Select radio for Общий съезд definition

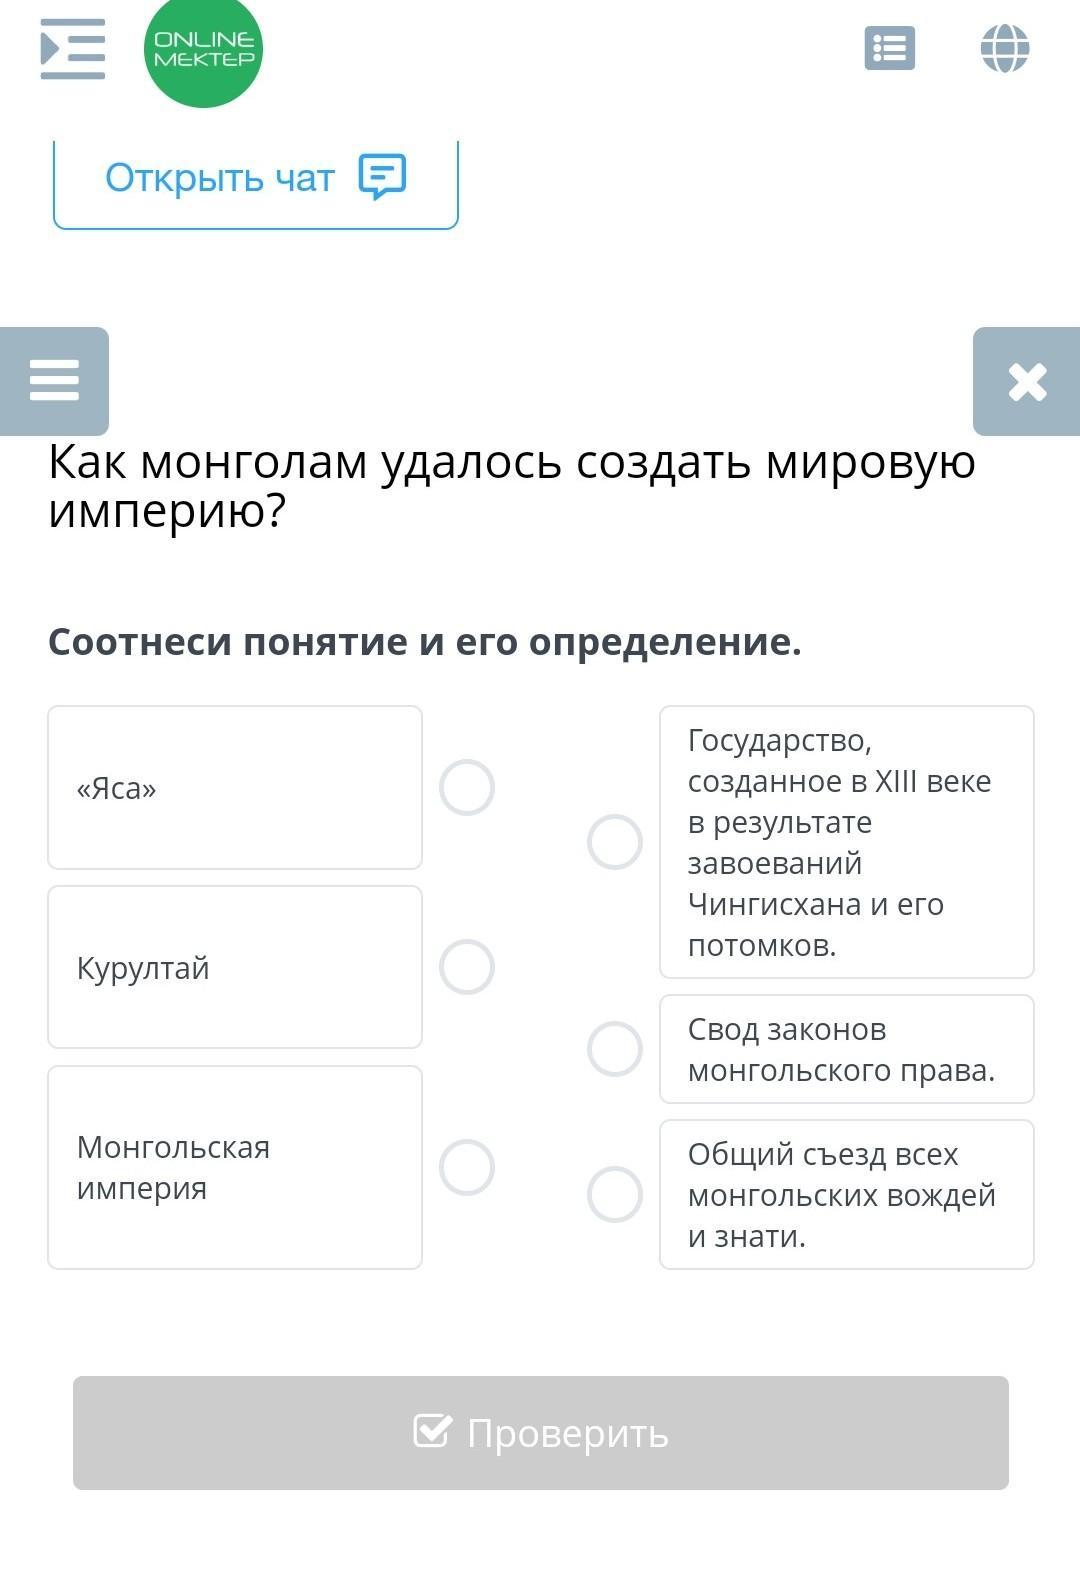(x=615, y=1194)
